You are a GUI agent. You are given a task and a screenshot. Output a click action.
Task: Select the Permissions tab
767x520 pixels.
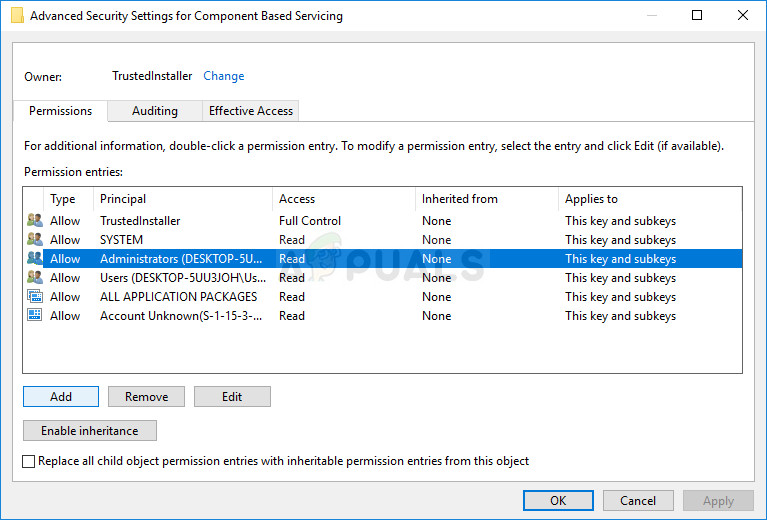pyautogui.click(x=60, y=111)
